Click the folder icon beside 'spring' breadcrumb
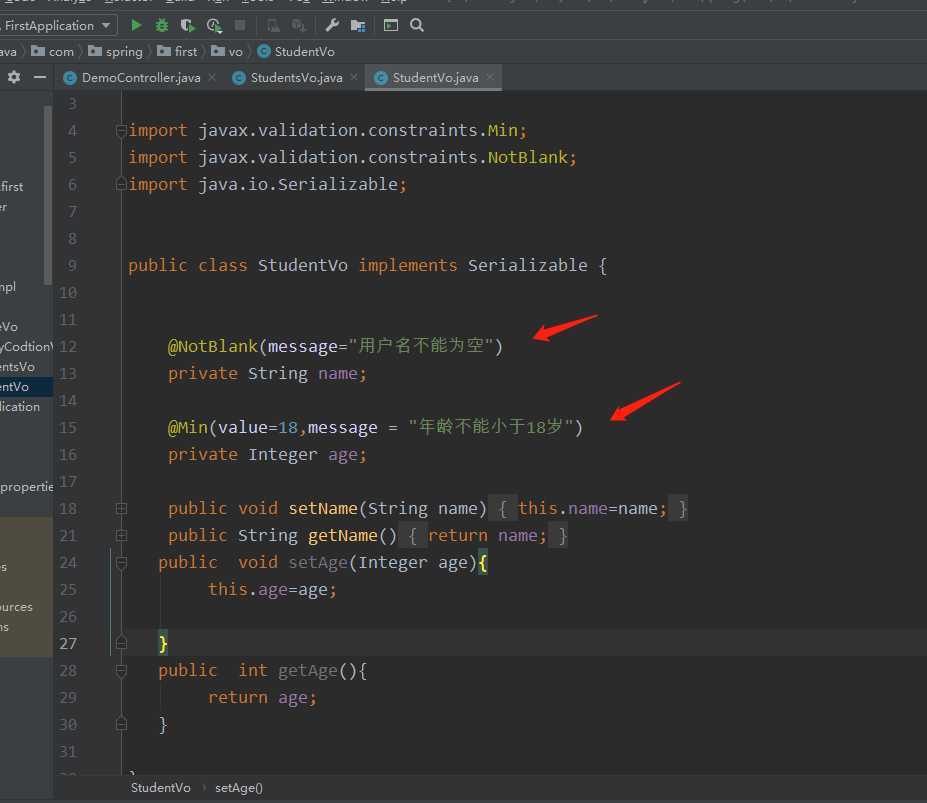The image size is (927, 803). (x=95, y=51)
